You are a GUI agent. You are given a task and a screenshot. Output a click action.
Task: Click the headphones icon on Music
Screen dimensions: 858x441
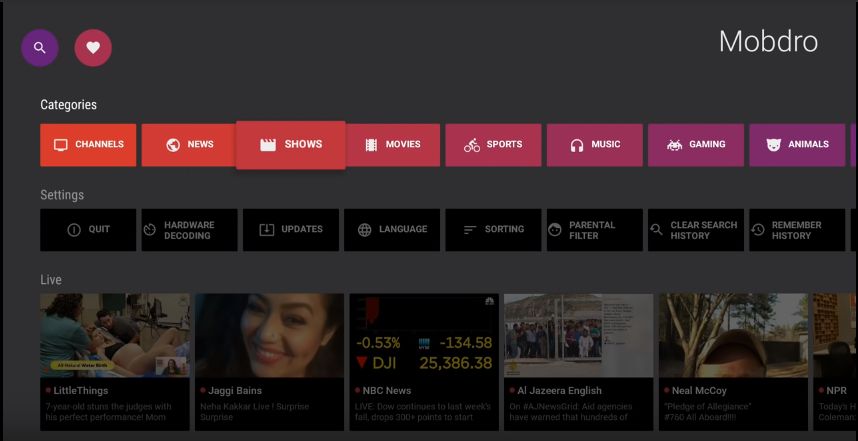tap(576, 145)
